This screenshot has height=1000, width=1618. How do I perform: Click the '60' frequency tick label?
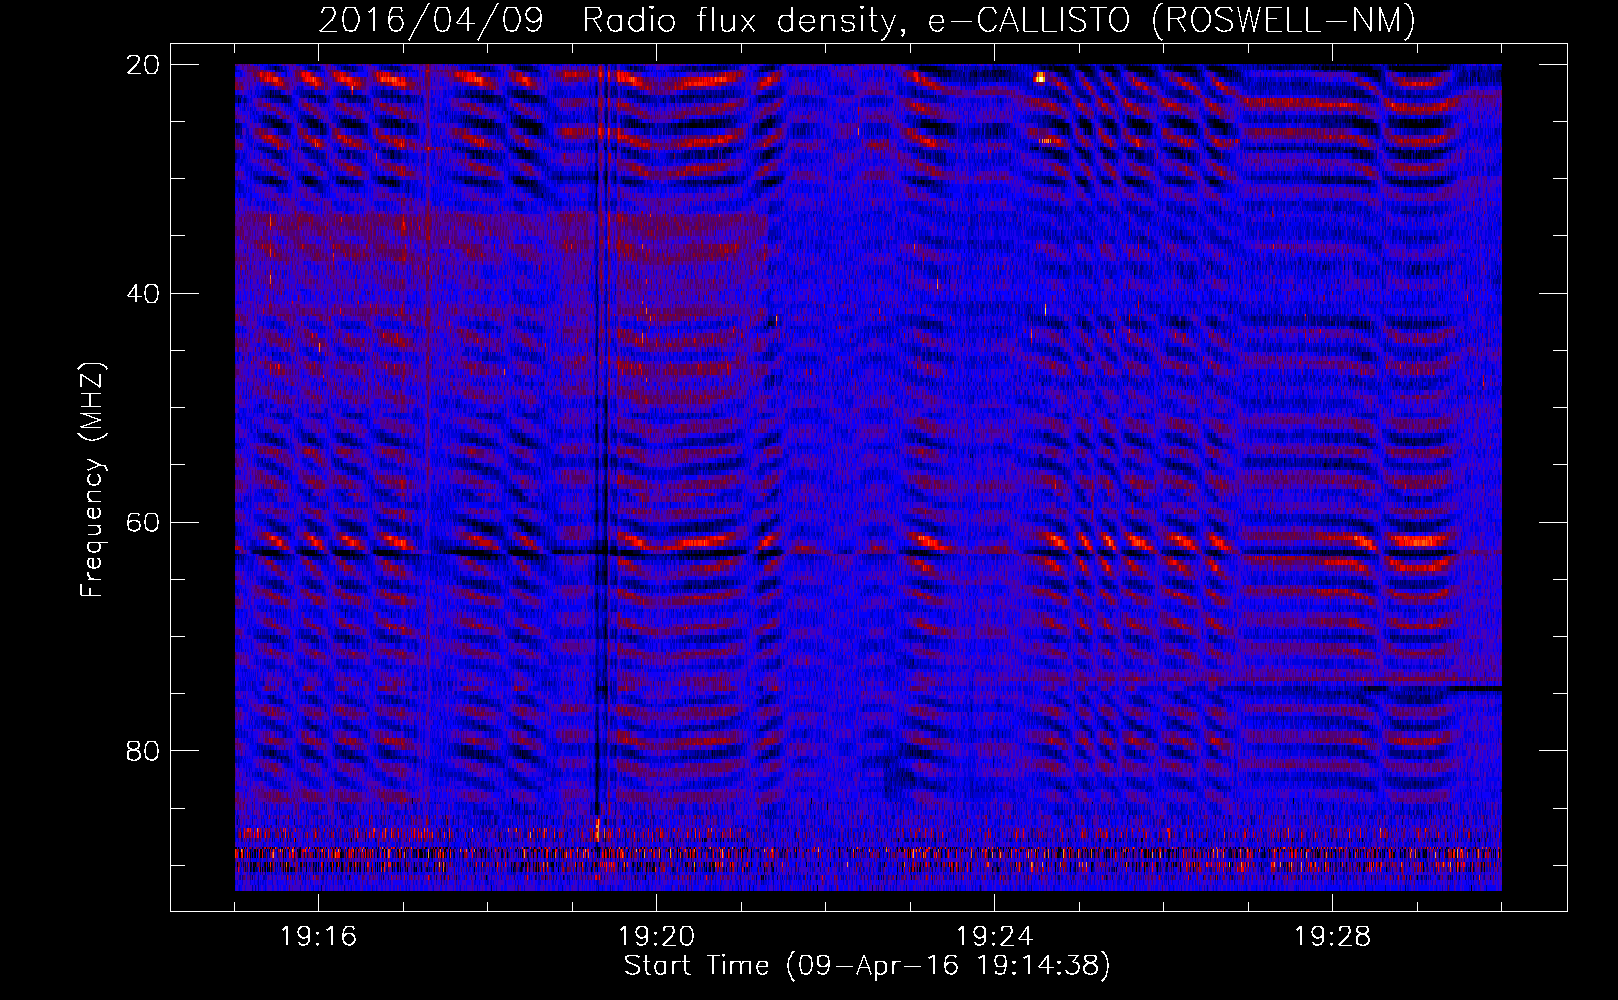pyautogui.click(x=143, y=522)
